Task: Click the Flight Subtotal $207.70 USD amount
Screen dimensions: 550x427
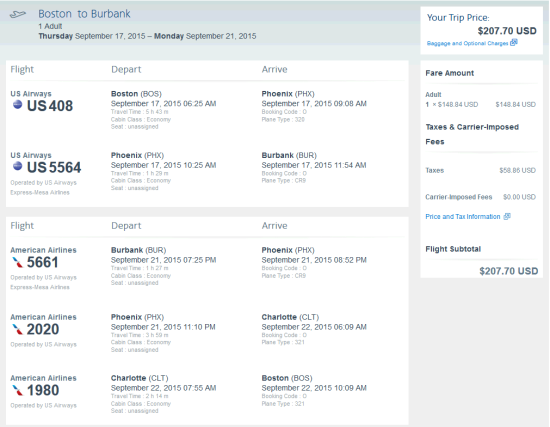Action: tap(509, 271)
